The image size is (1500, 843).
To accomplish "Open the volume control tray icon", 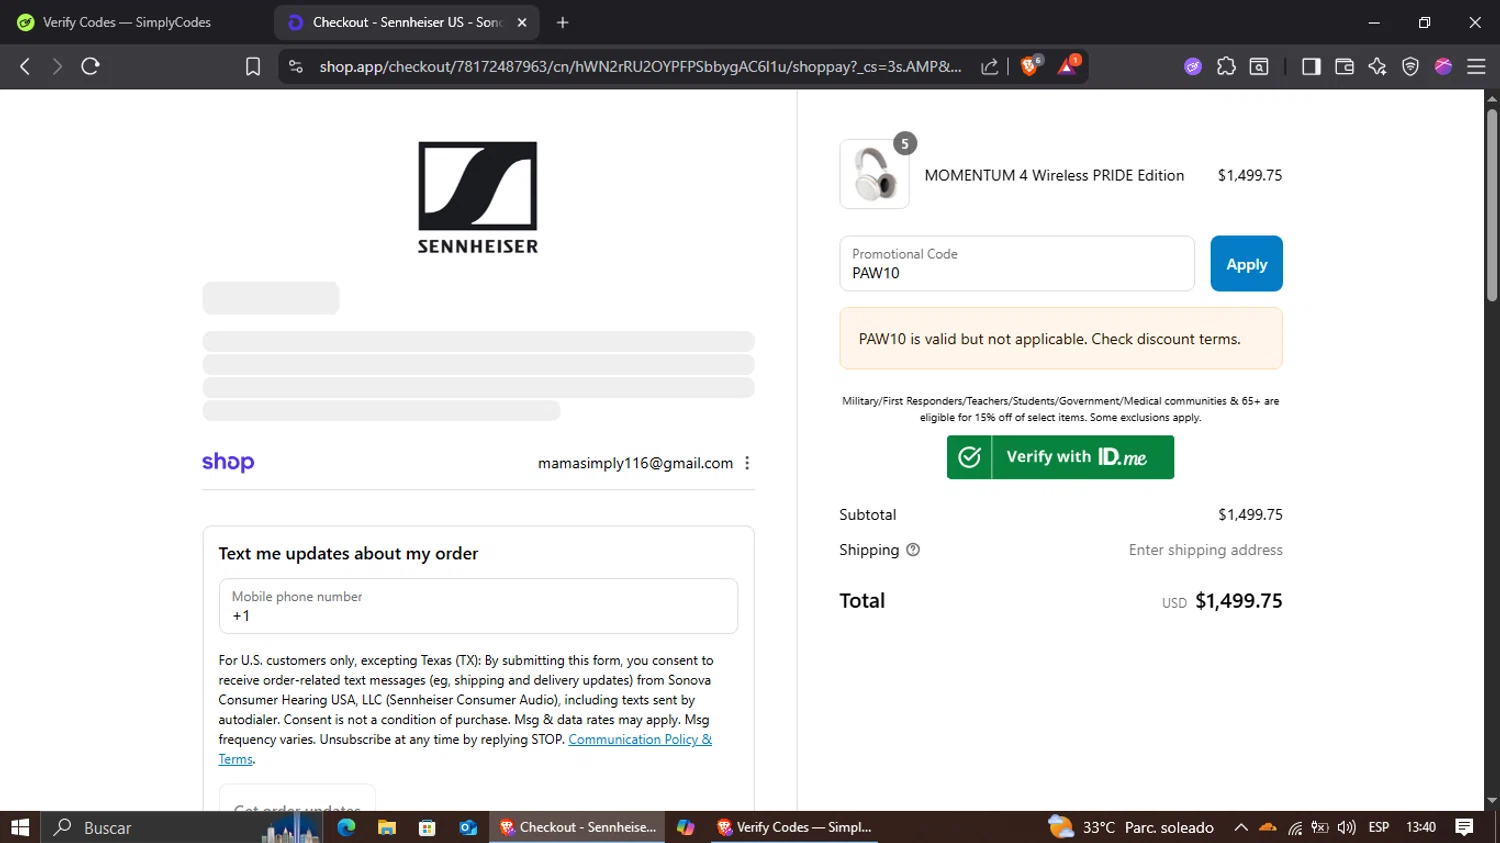I will pyautogui.click(x=1346, y=827).
